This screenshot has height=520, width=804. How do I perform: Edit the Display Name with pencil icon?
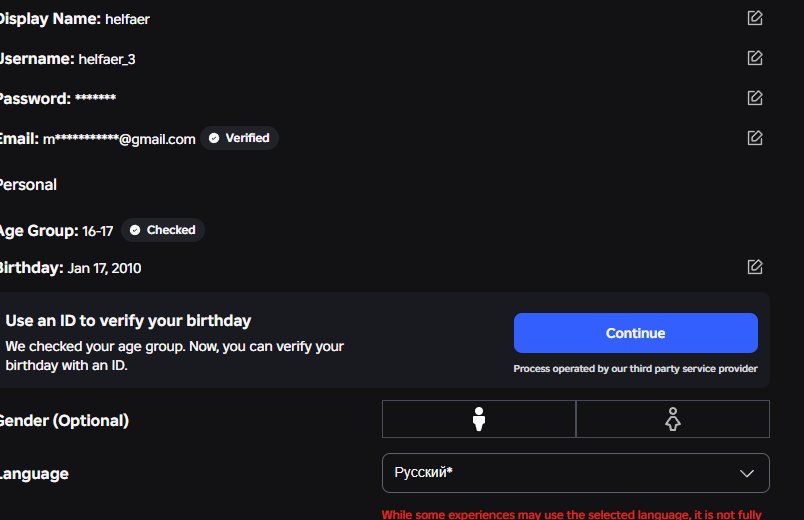[755, 18]
